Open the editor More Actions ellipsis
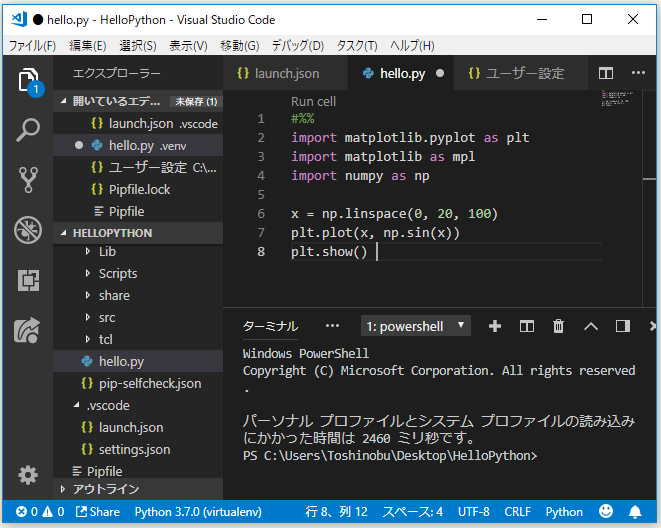Viewport: 661px width, 528px height. click(x=638, y=73)
